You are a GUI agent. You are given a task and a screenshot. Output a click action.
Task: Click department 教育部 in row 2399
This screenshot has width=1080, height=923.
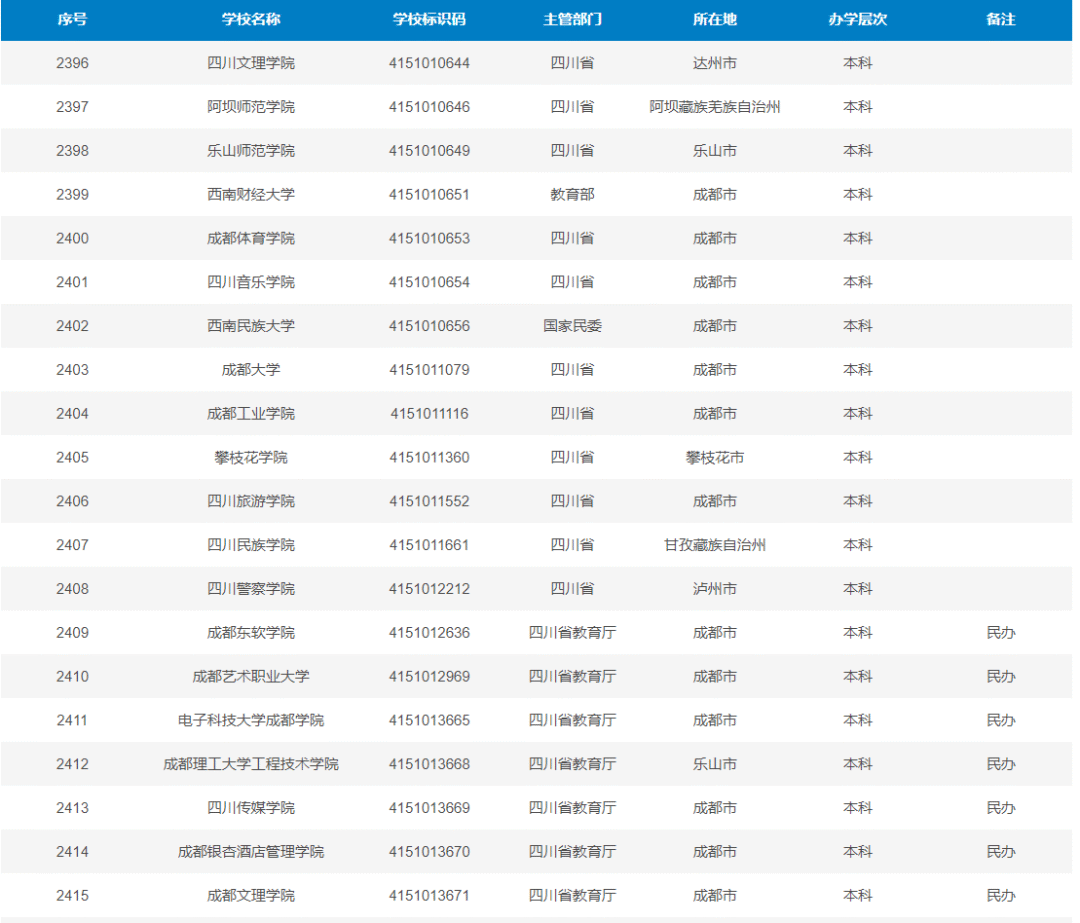tap(572, 194)
